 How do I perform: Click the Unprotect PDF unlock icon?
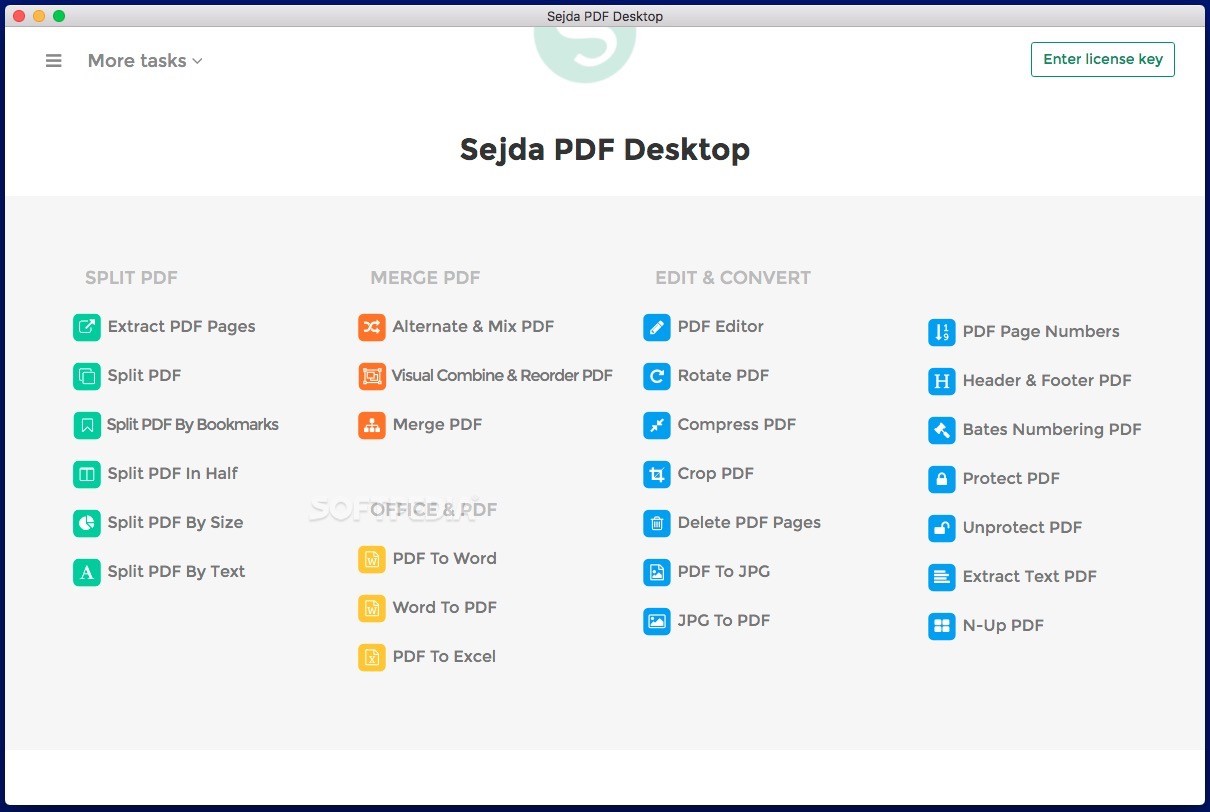(x=942, y=528)
